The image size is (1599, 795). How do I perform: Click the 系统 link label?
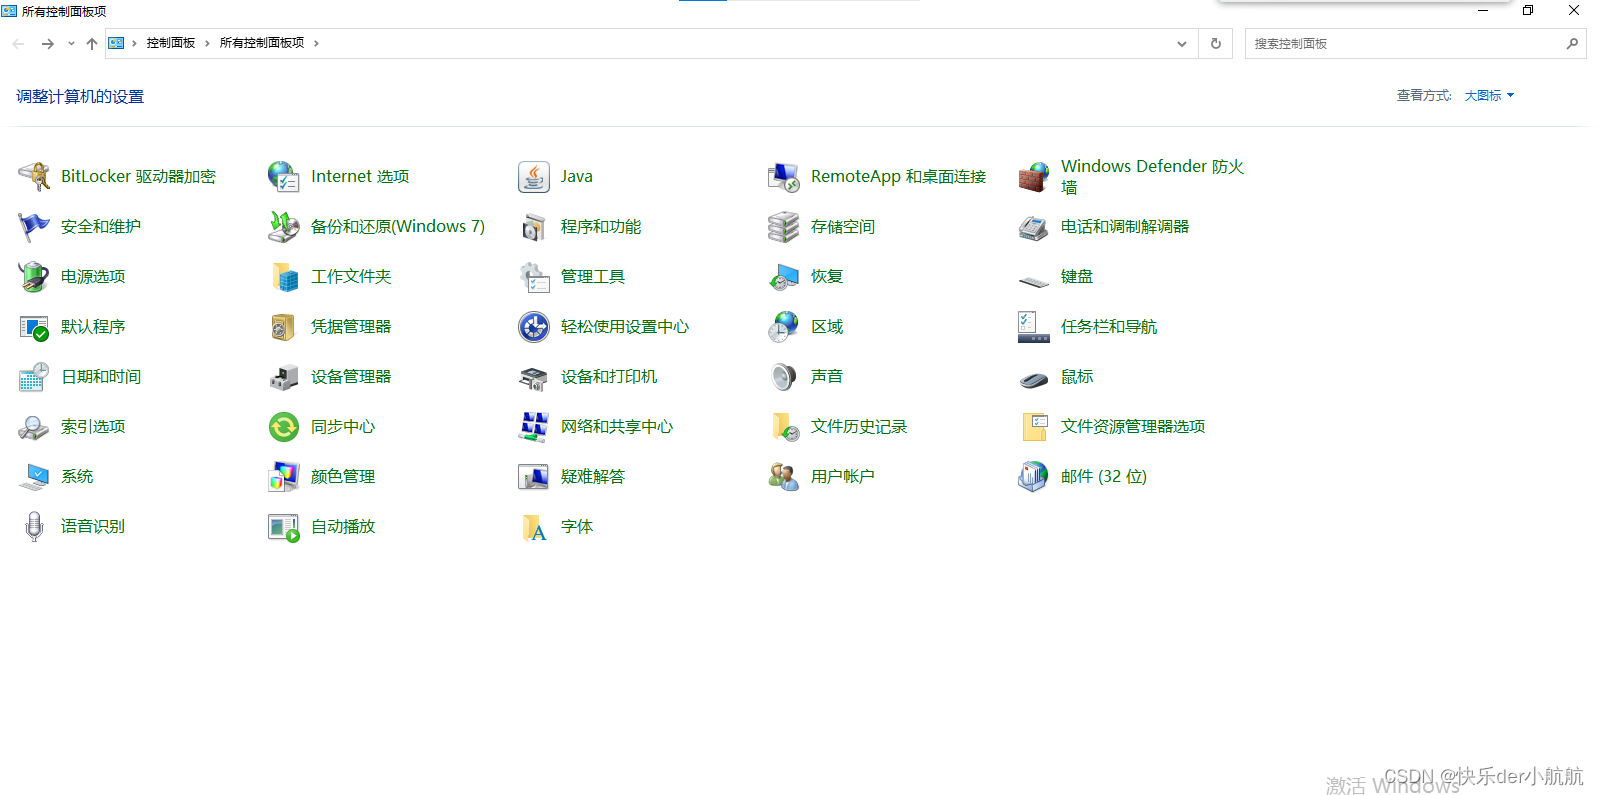coord(77,477)
